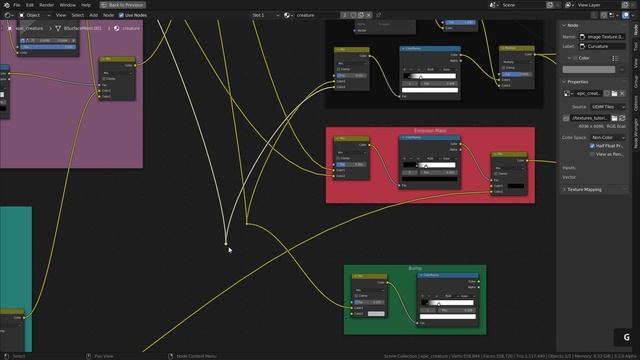Screen dimensions: 640x360
Task: Click the BSurfaceMesh mesh icon in breadcrumb
Action: (x=58, y=29)
